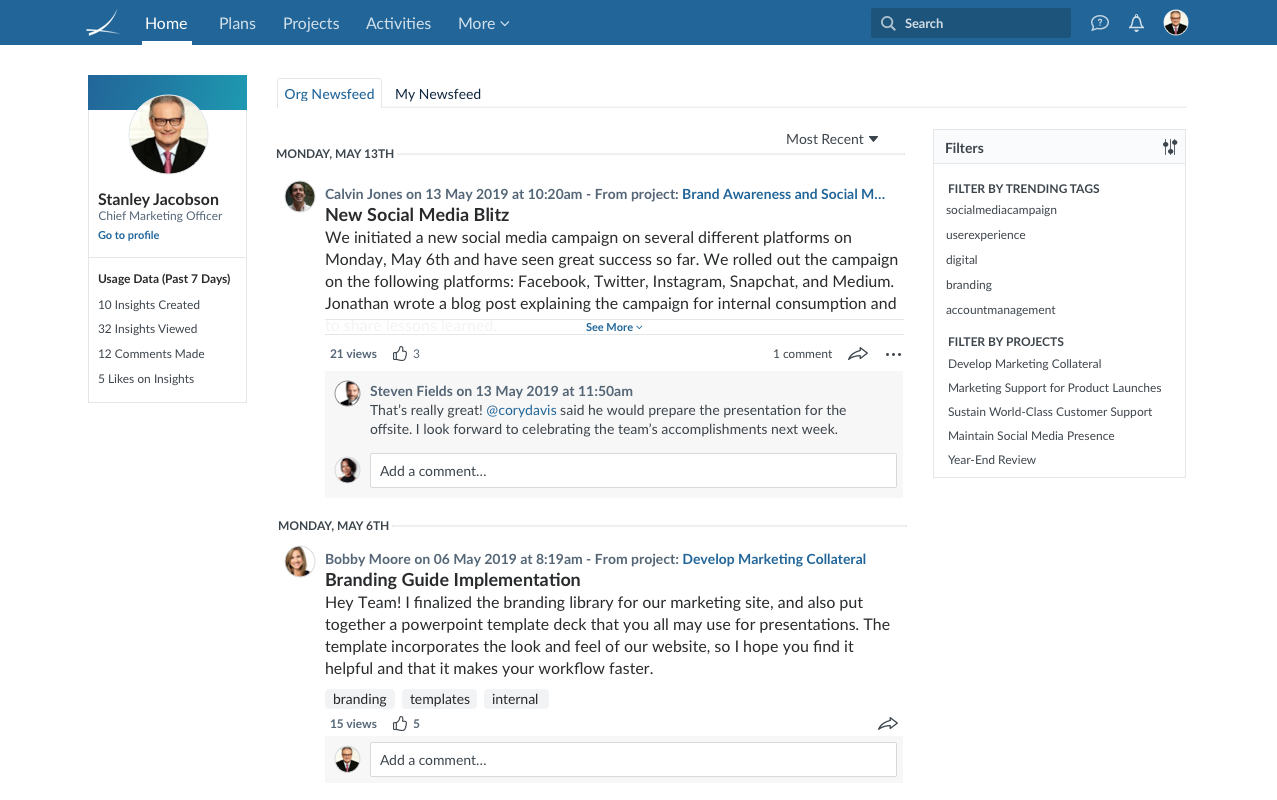Open the New Social Media Blitz title

pyautogui.click(x=417, y=215)
